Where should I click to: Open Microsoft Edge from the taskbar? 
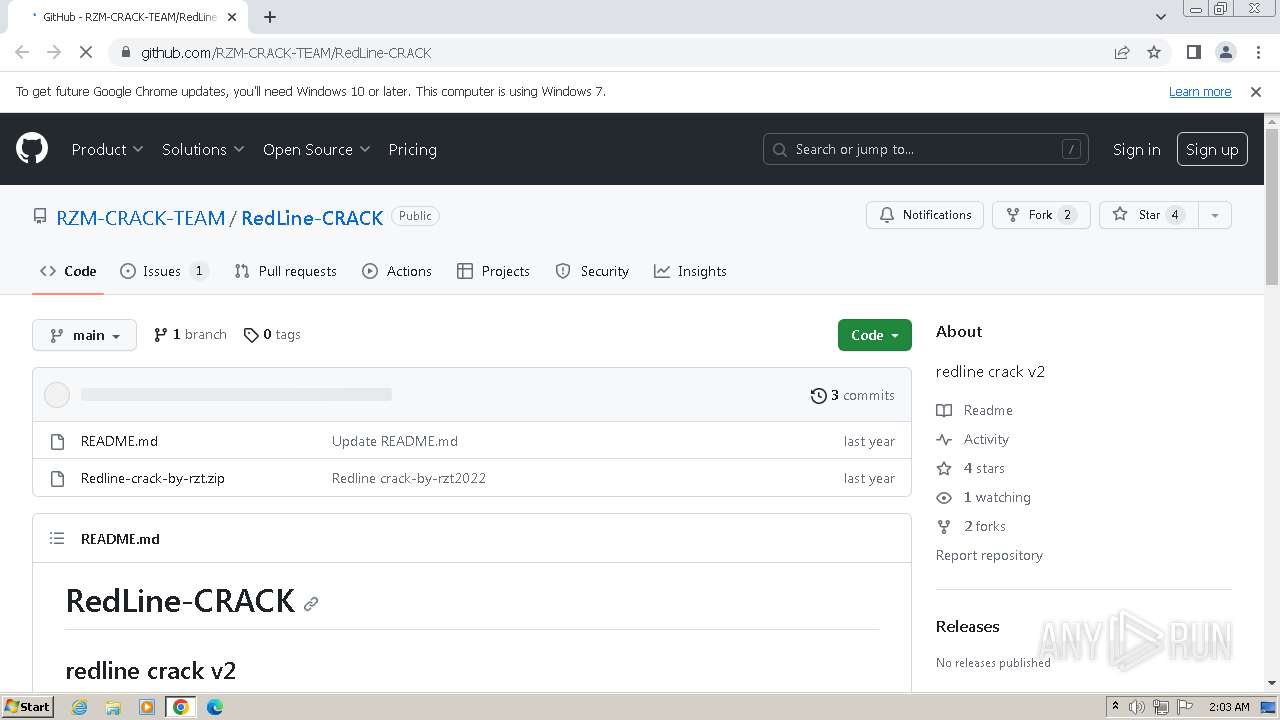(x=215, y=707)
